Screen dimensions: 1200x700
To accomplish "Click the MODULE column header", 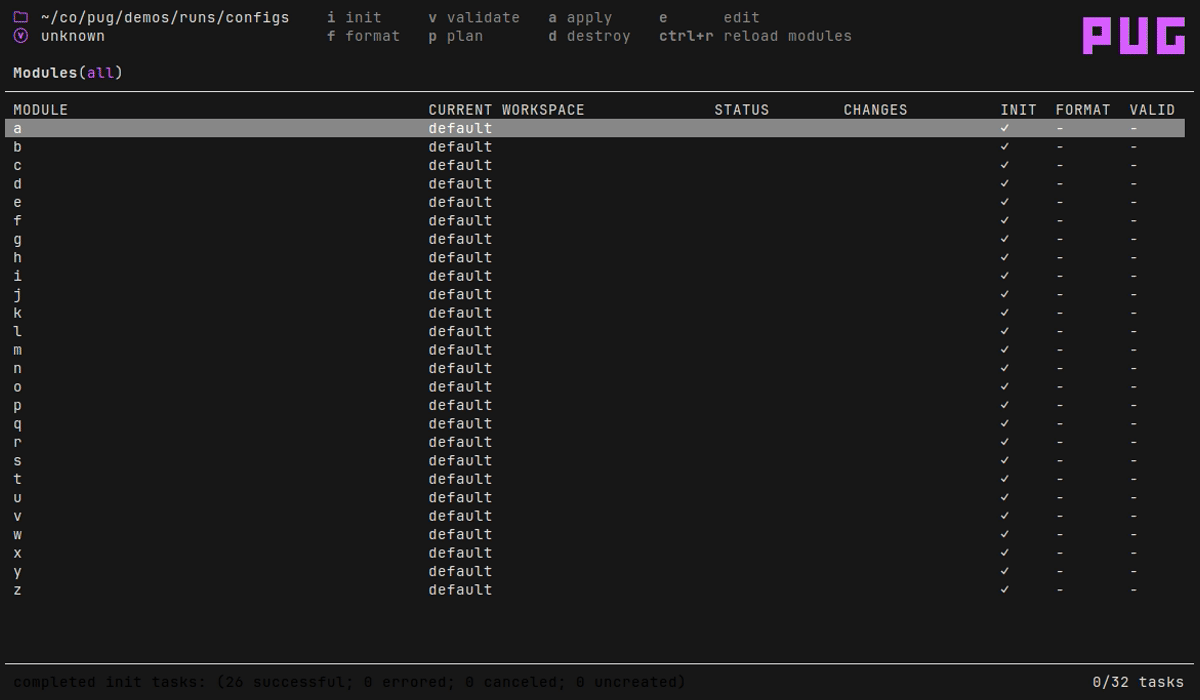I will click(x=40, y=110).
